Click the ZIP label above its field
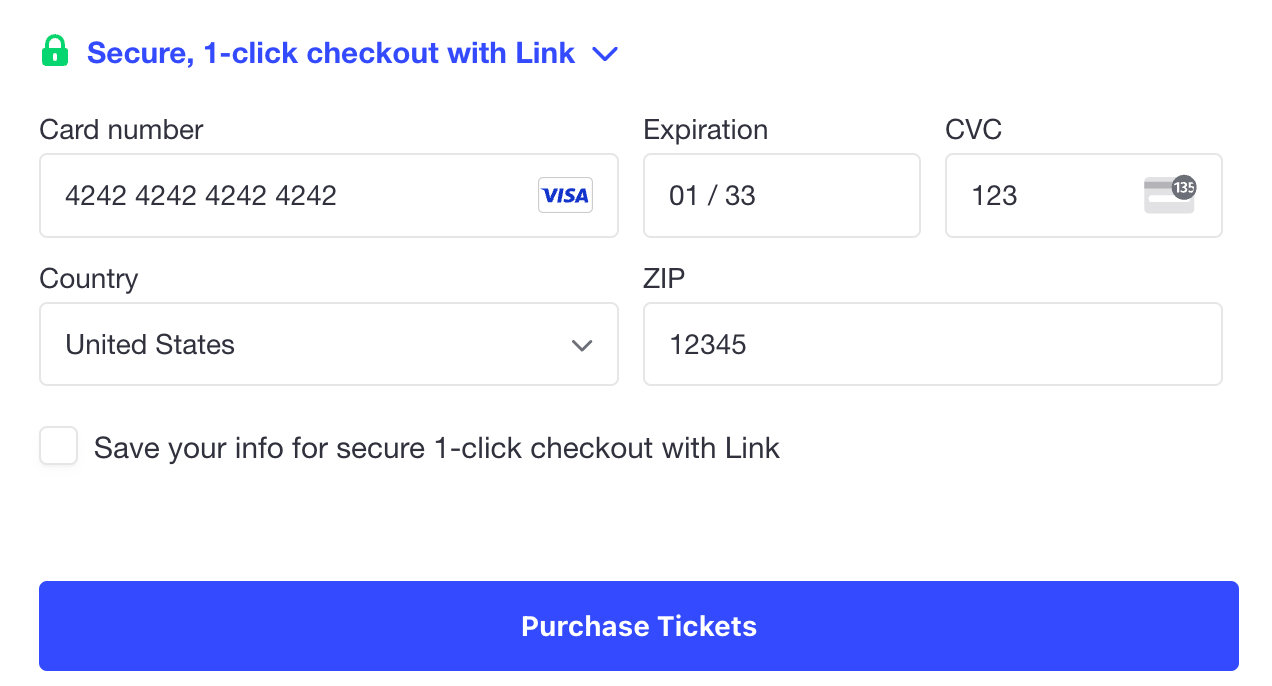Viewport: 1272px width, 686px height. (x=662, y=278)
